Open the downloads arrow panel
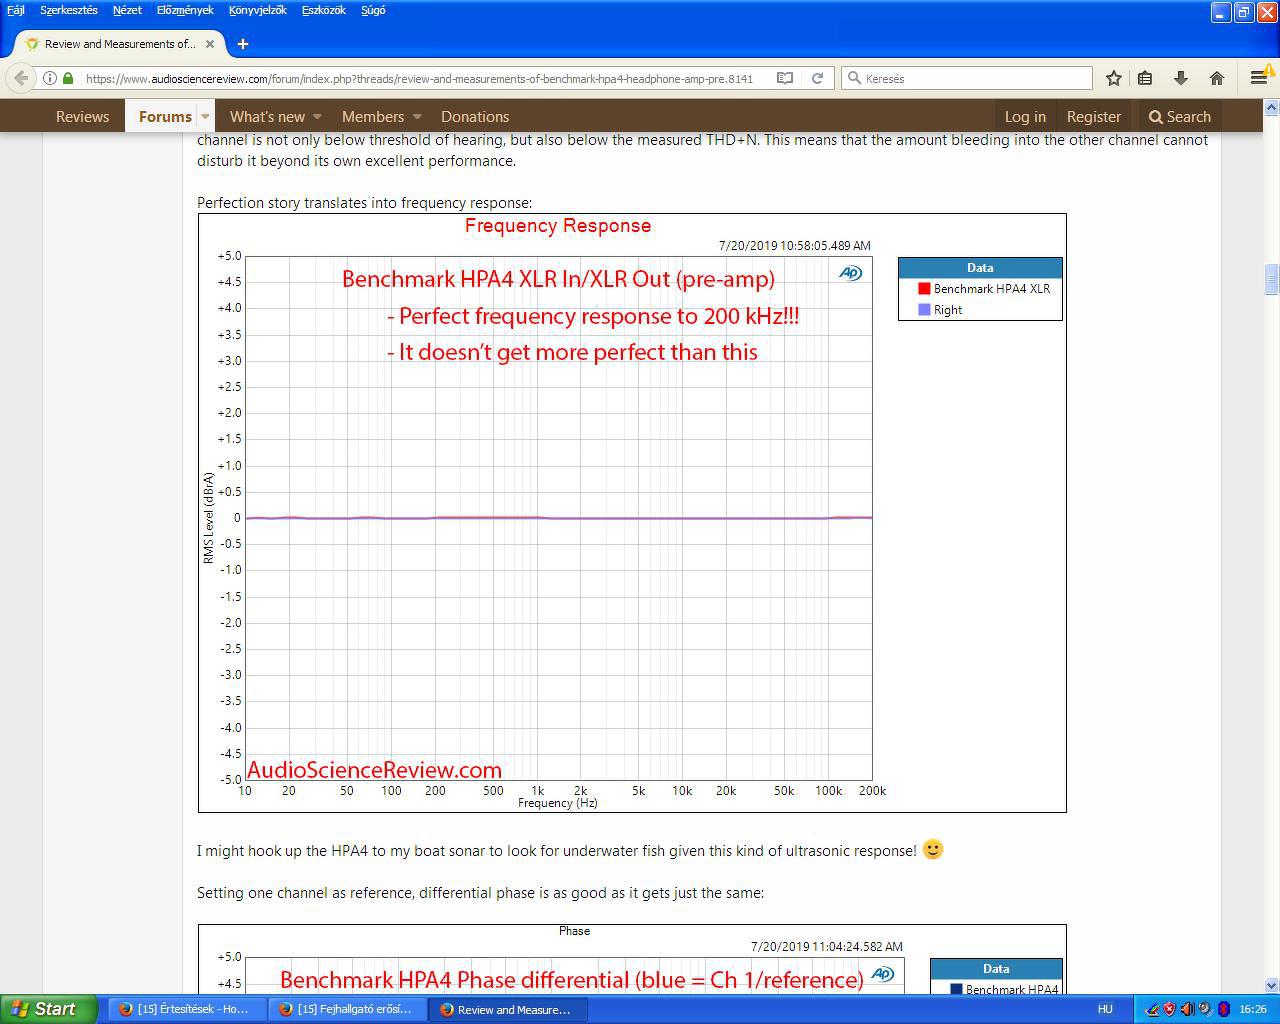 click(x=1181, y=78)
